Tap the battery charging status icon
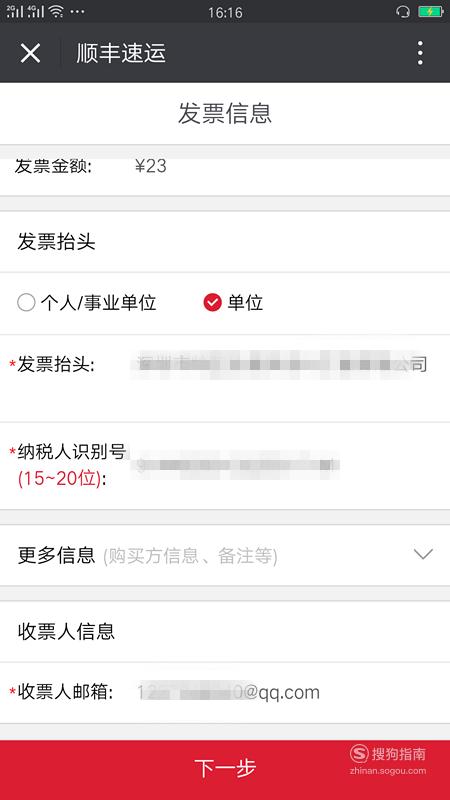This screenshot has height=800, width=450. [x=430, y=11]
